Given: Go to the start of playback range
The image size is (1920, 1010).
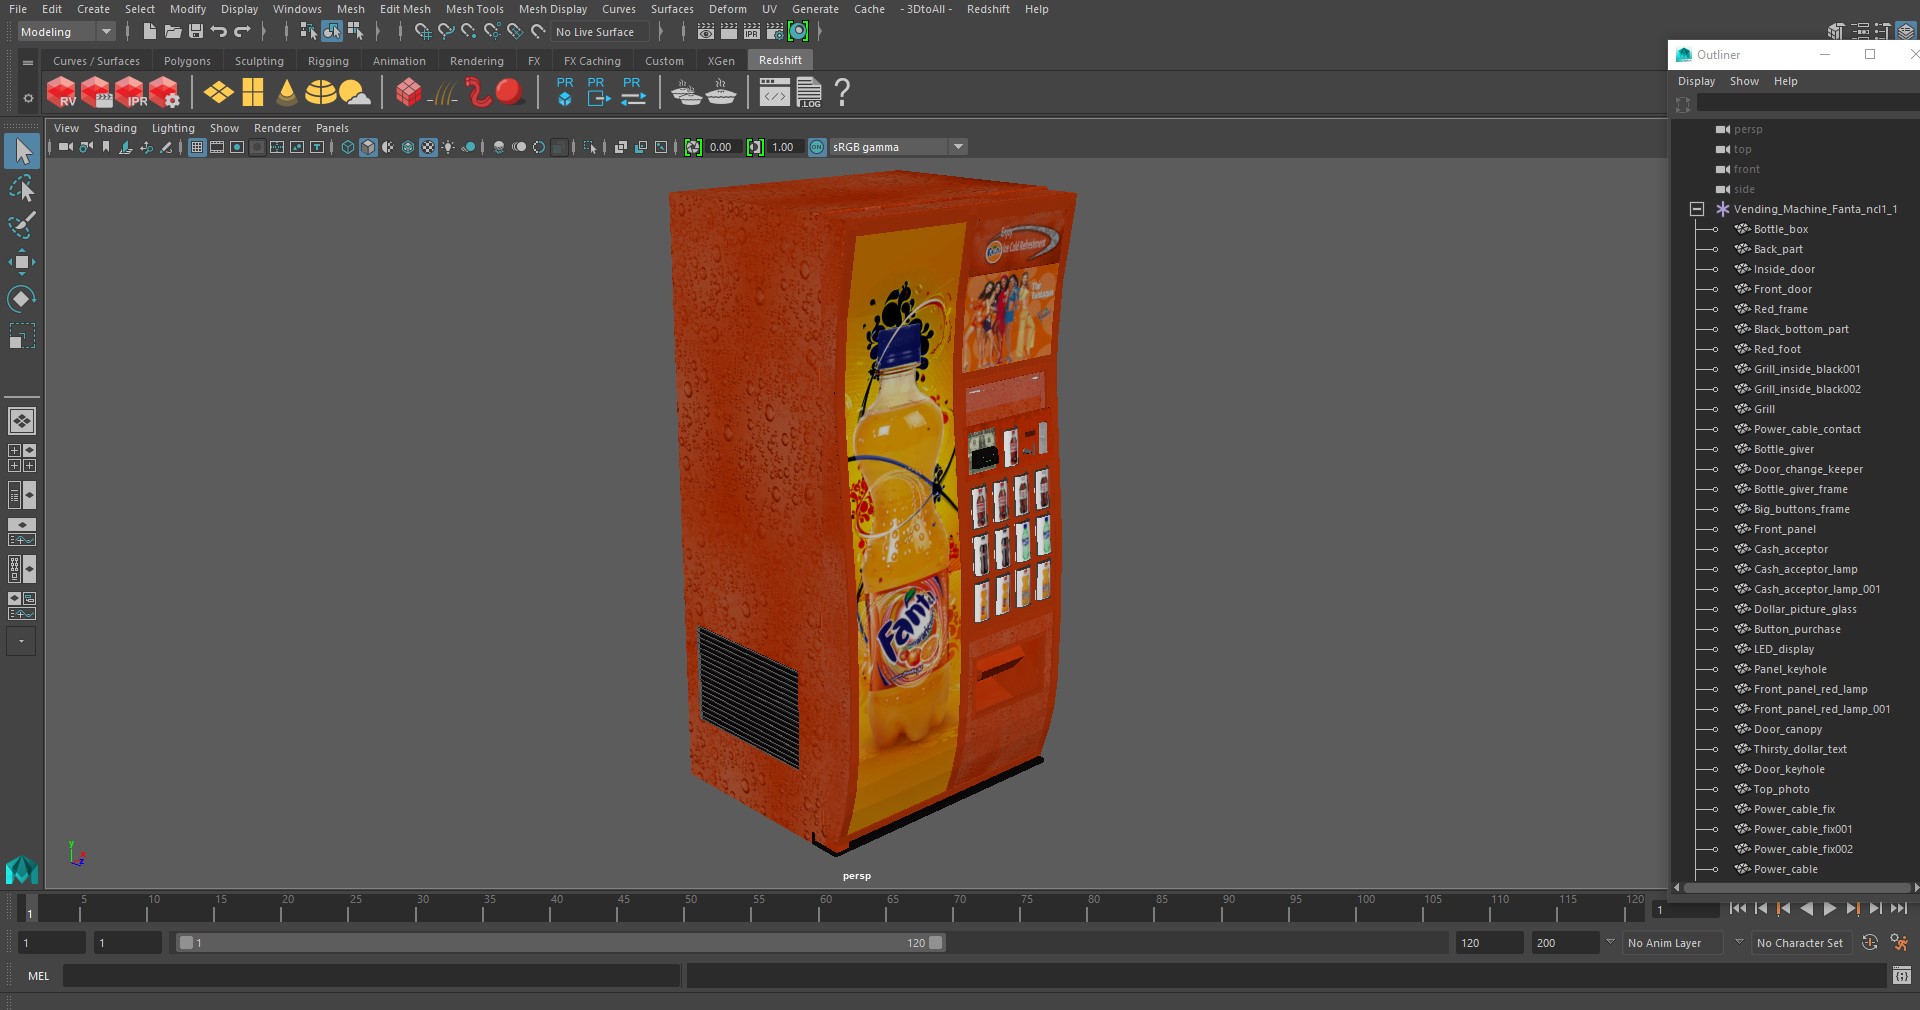Looking at the screenshot, I should pyautogui.click(x=1737, y=909).
